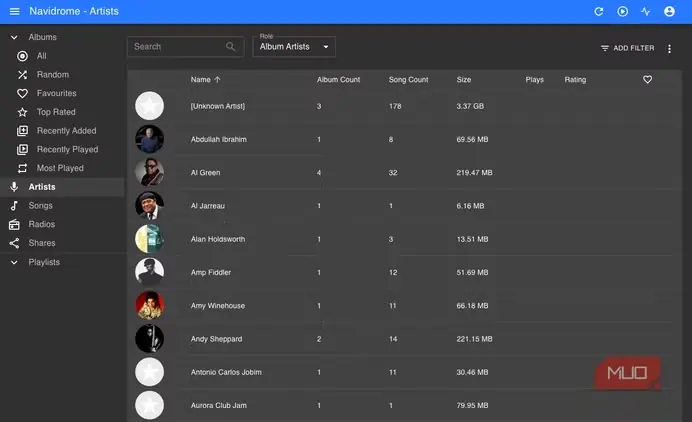
Task: Go to the Shares page
Action: (42, 243)
